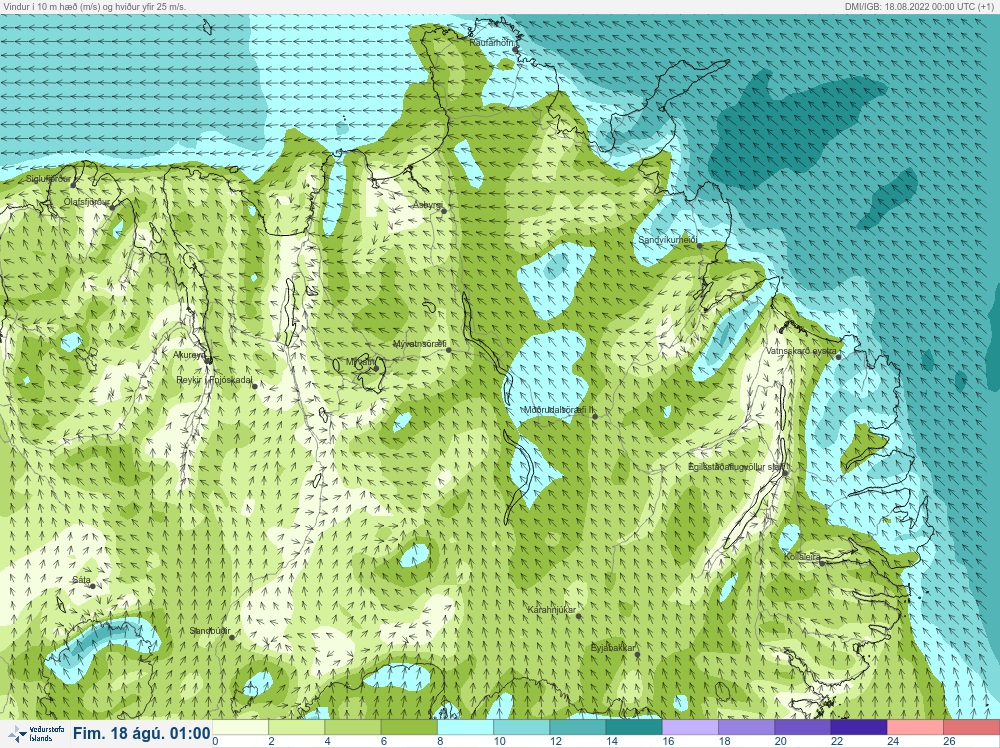Click the Veðurstofa Íslands logo

pyautogui.click(x=34, y=734)
